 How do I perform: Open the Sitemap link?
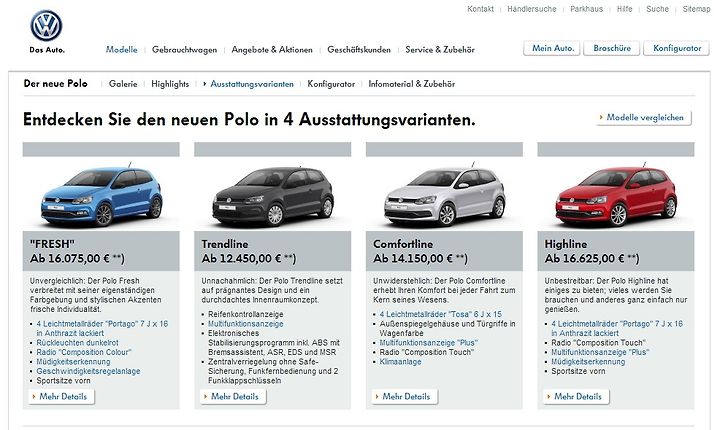click(x=696, y=9)
